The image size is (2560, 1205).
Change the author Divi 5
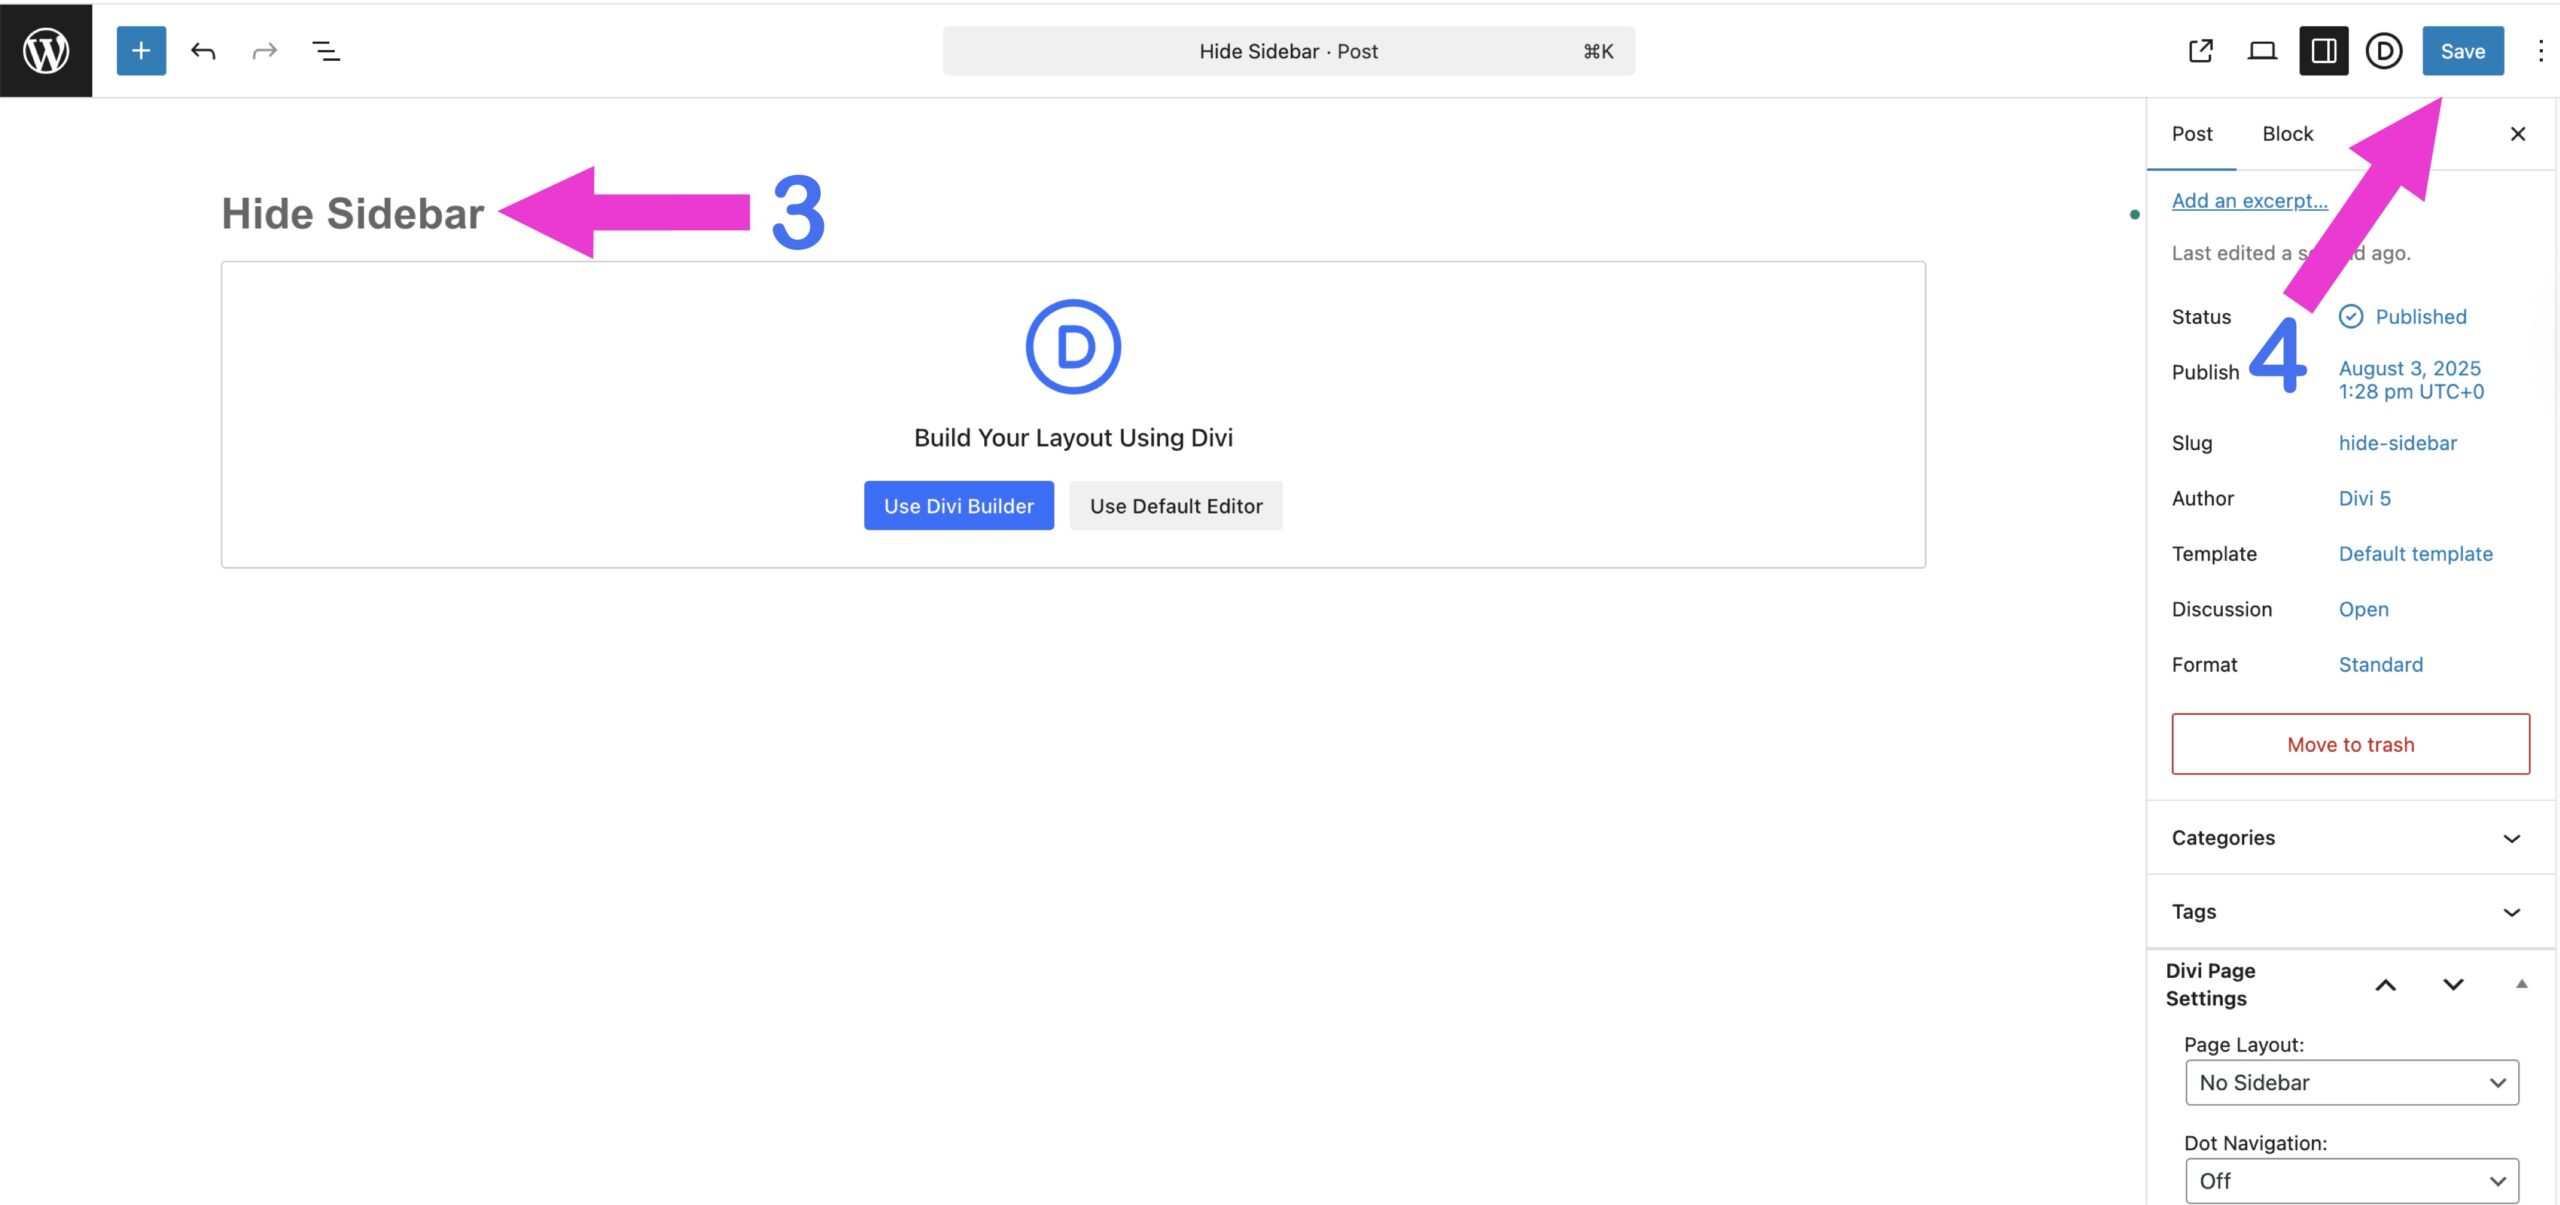2365,498
